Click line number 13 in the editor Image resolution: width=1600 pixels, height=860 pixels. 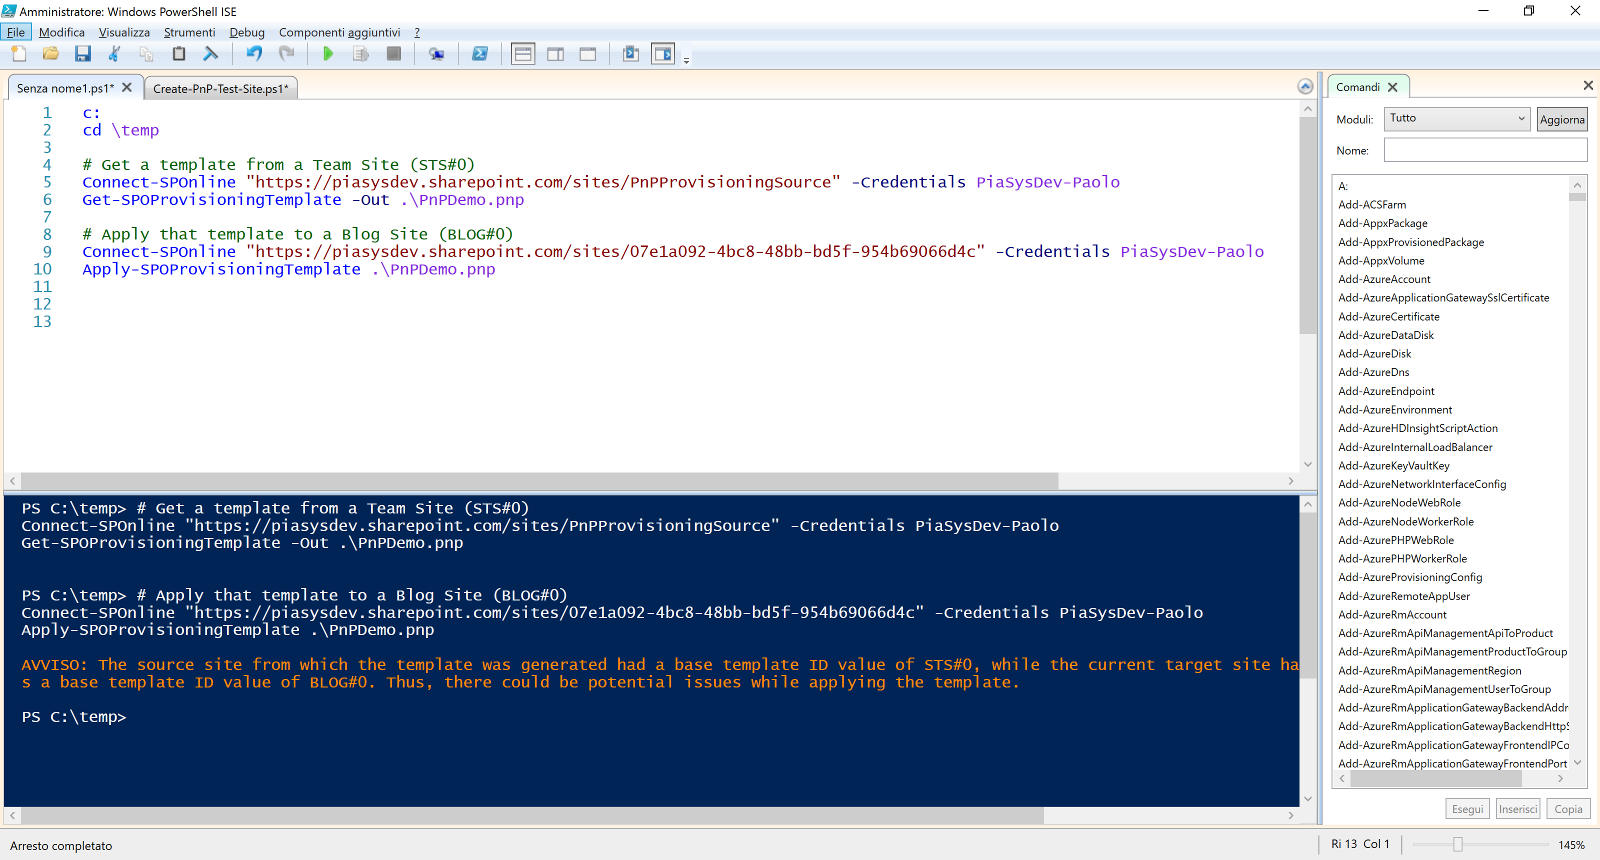point(42,322)
